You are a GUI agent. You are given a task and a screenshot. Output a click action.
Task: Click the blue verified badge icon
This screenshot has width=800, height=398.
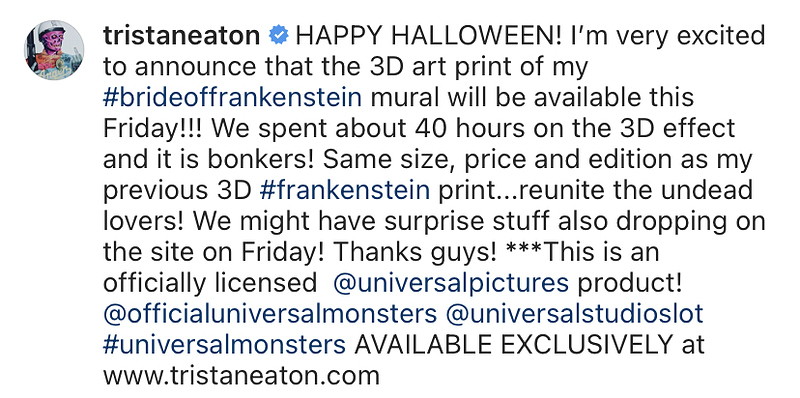279,36
